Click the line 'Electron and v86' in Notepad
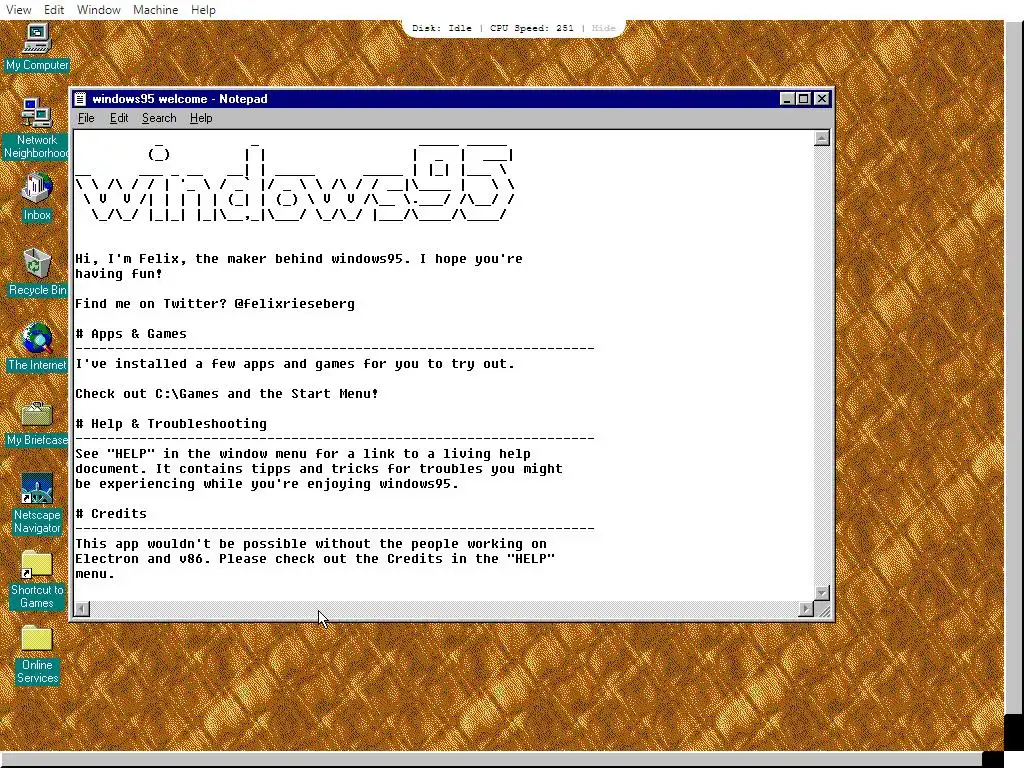This screenshot has height=768, width=1024. 315,559
